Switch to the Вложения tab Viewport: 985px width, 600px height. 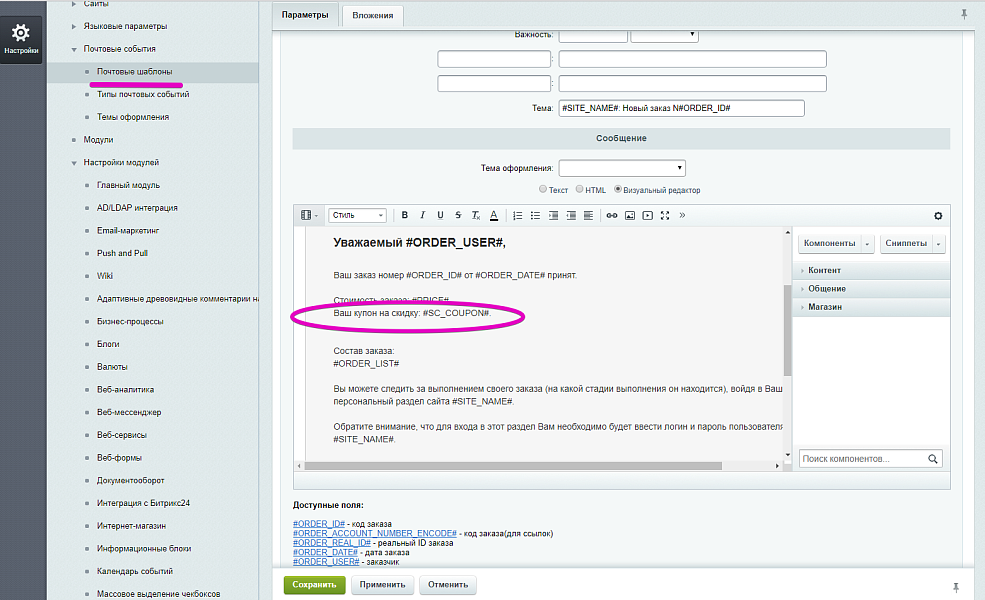pyautogui.click(x=373, y=15)
